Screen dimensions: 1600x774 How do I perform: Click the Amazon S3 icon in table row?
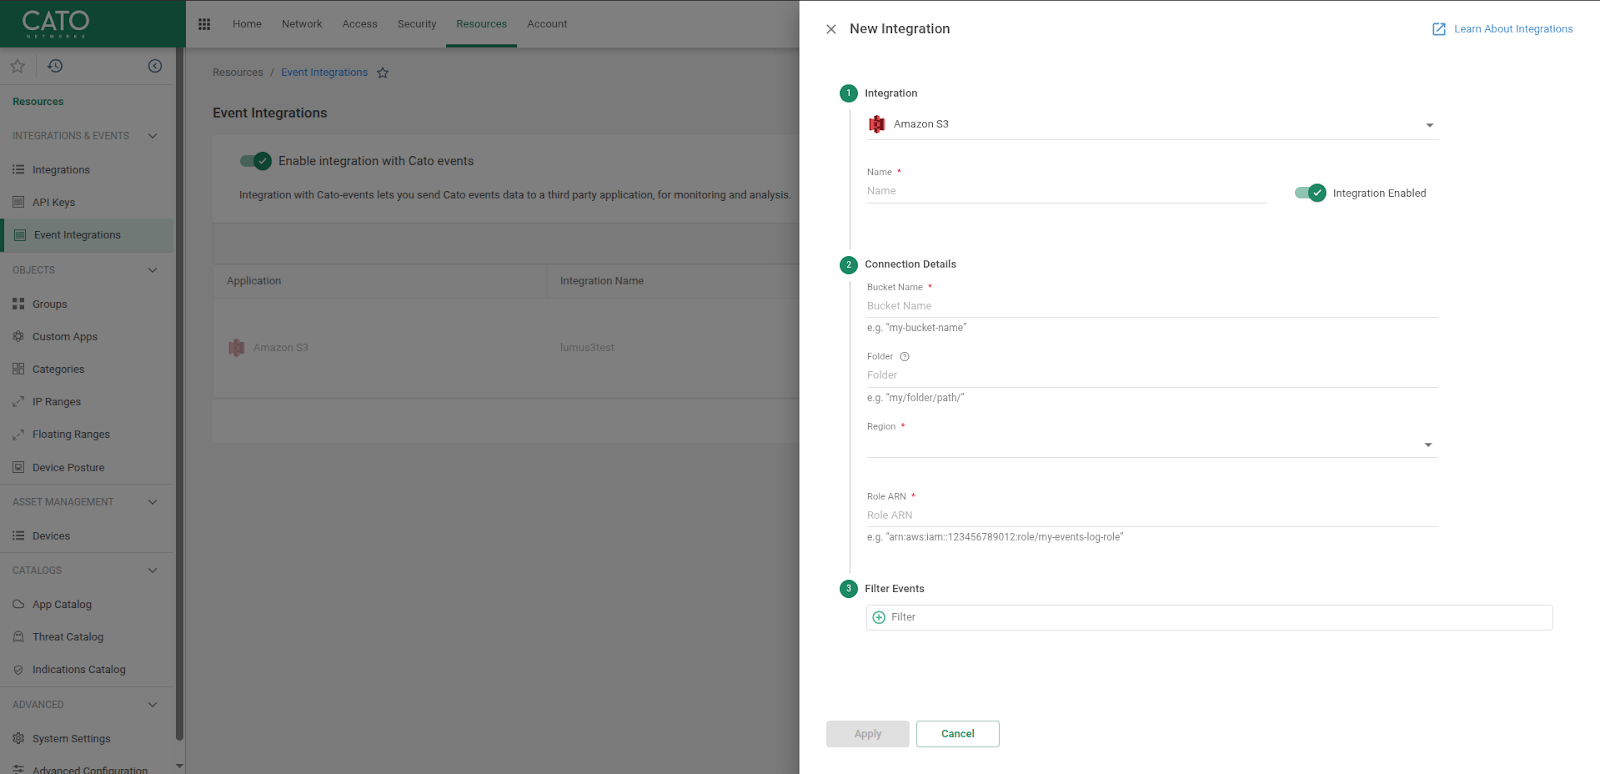[237, 348]
